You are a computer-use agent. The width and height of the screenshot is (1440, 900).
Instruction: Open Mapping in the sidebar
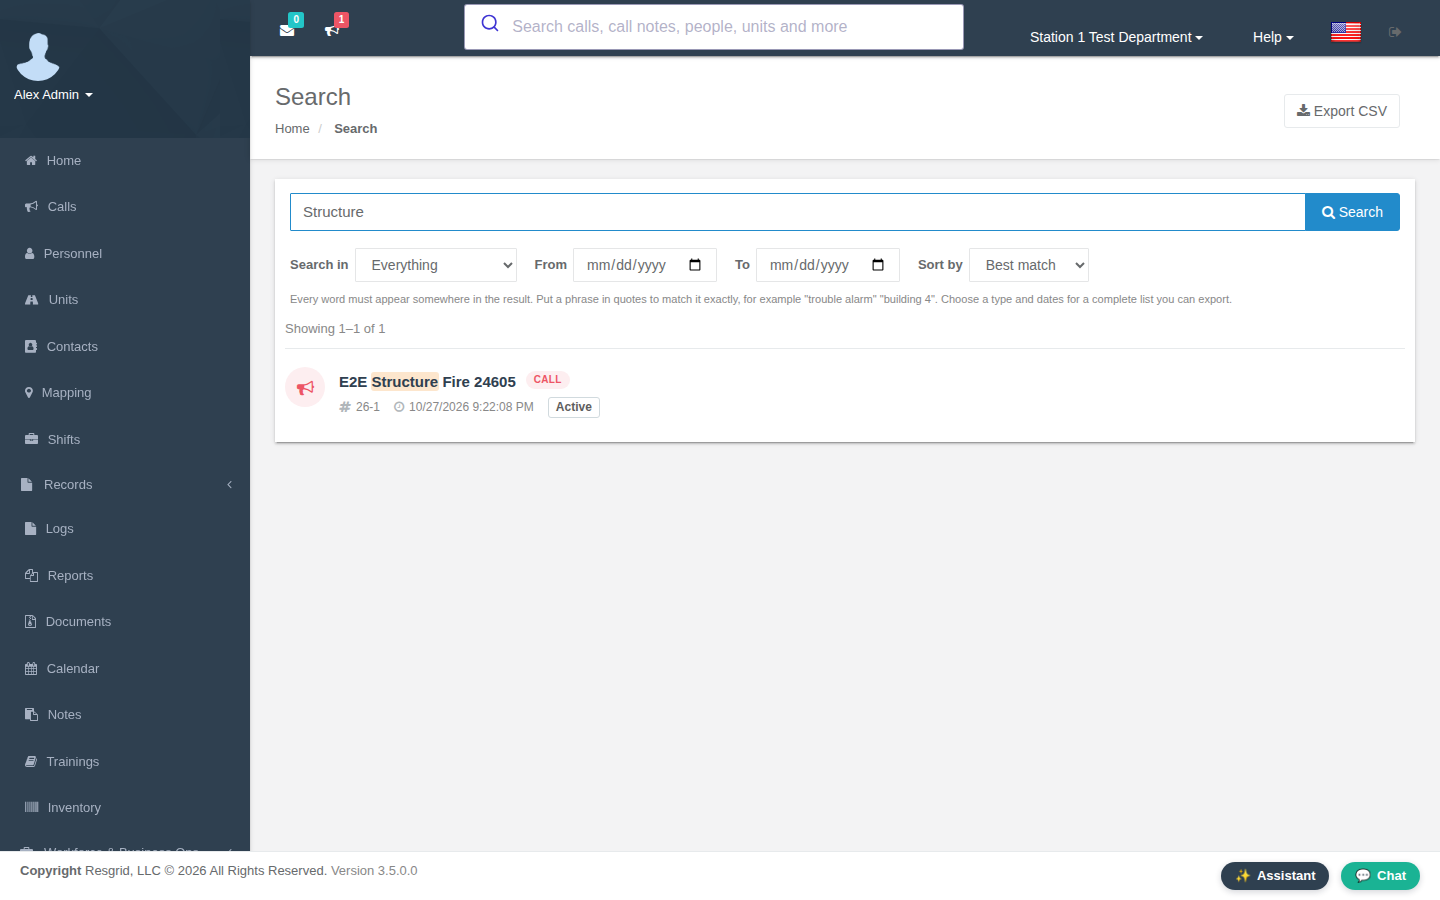click(125, 393)
